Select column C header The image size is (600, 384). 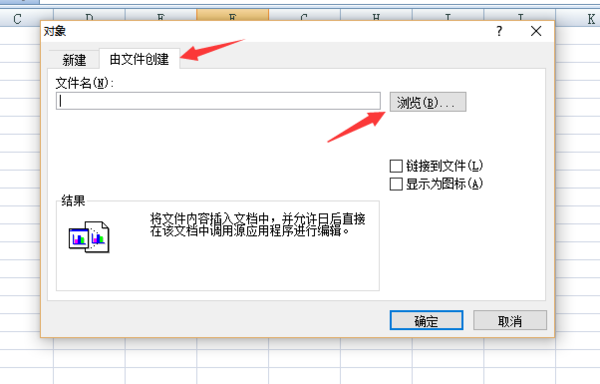point(17,18)
